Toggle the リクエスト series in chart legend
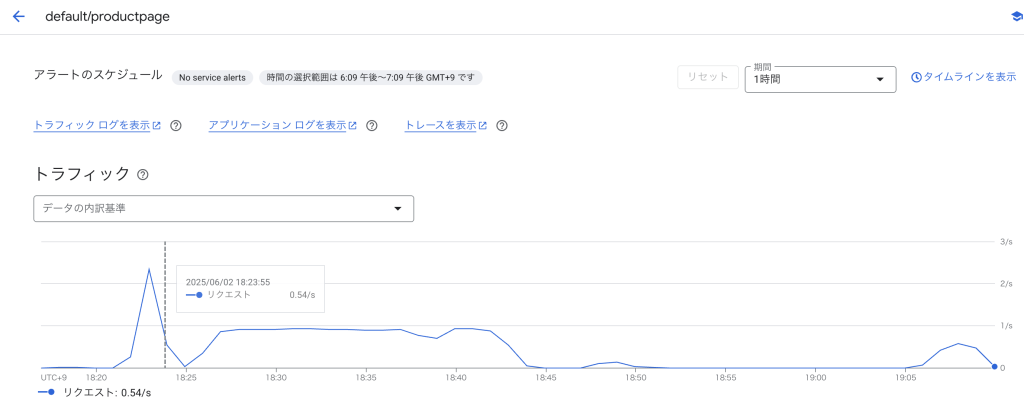This screenshot has height=416, width=1024. click(93, 393)
